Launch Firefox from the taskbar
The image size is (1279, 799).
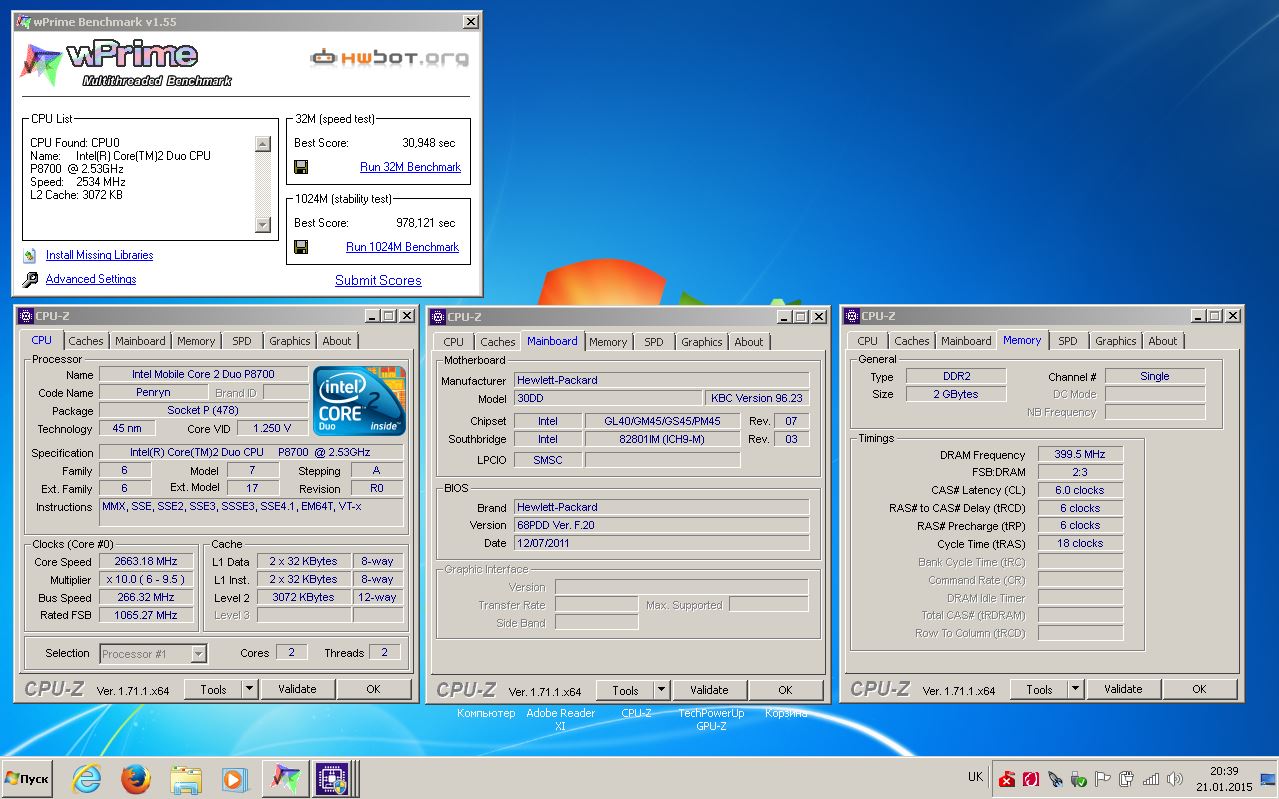tap(136, 779)
